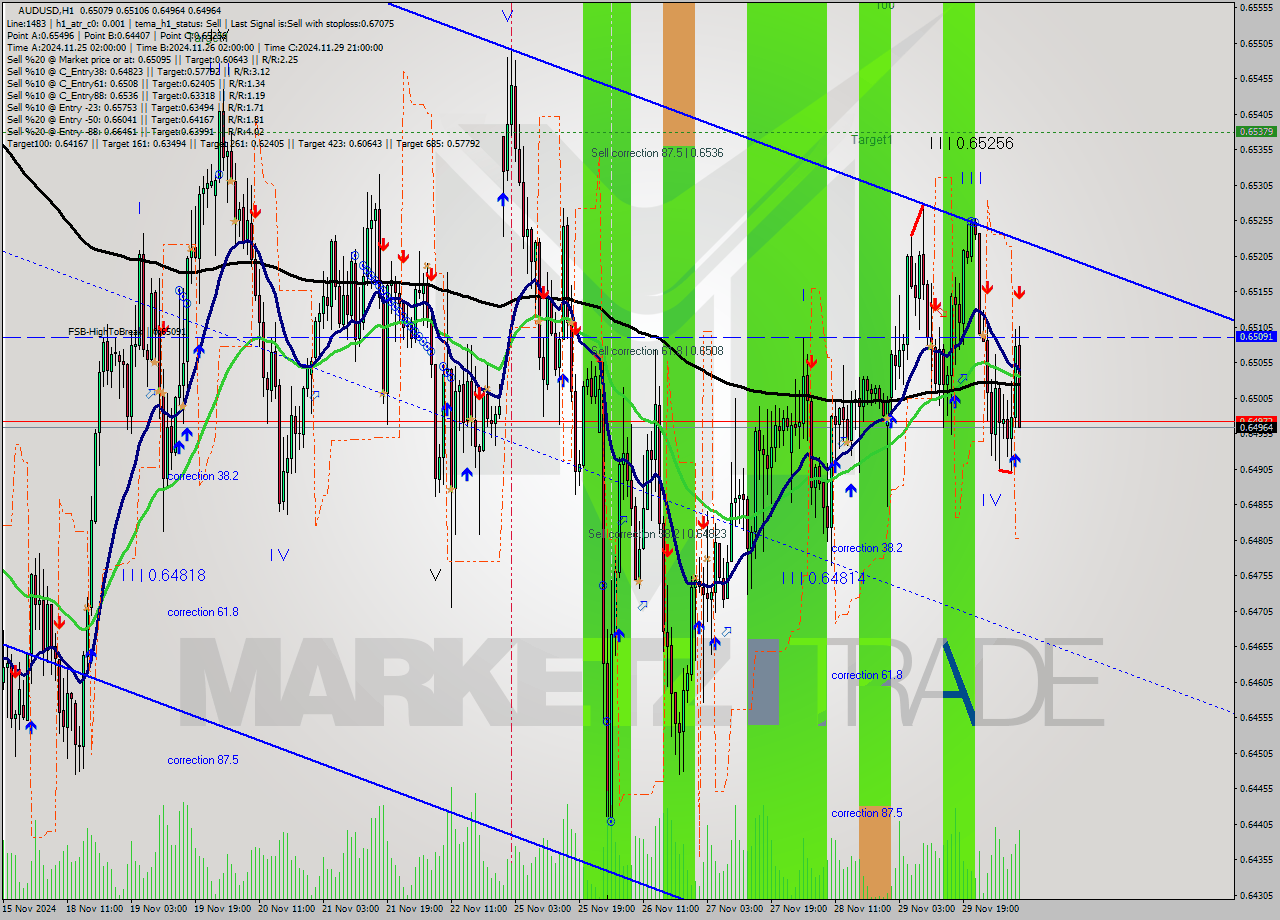Click the '25 Nov 19:00' time axis label
The image size is (1280, 920).
pyautogui.click(x=606, y=910)
